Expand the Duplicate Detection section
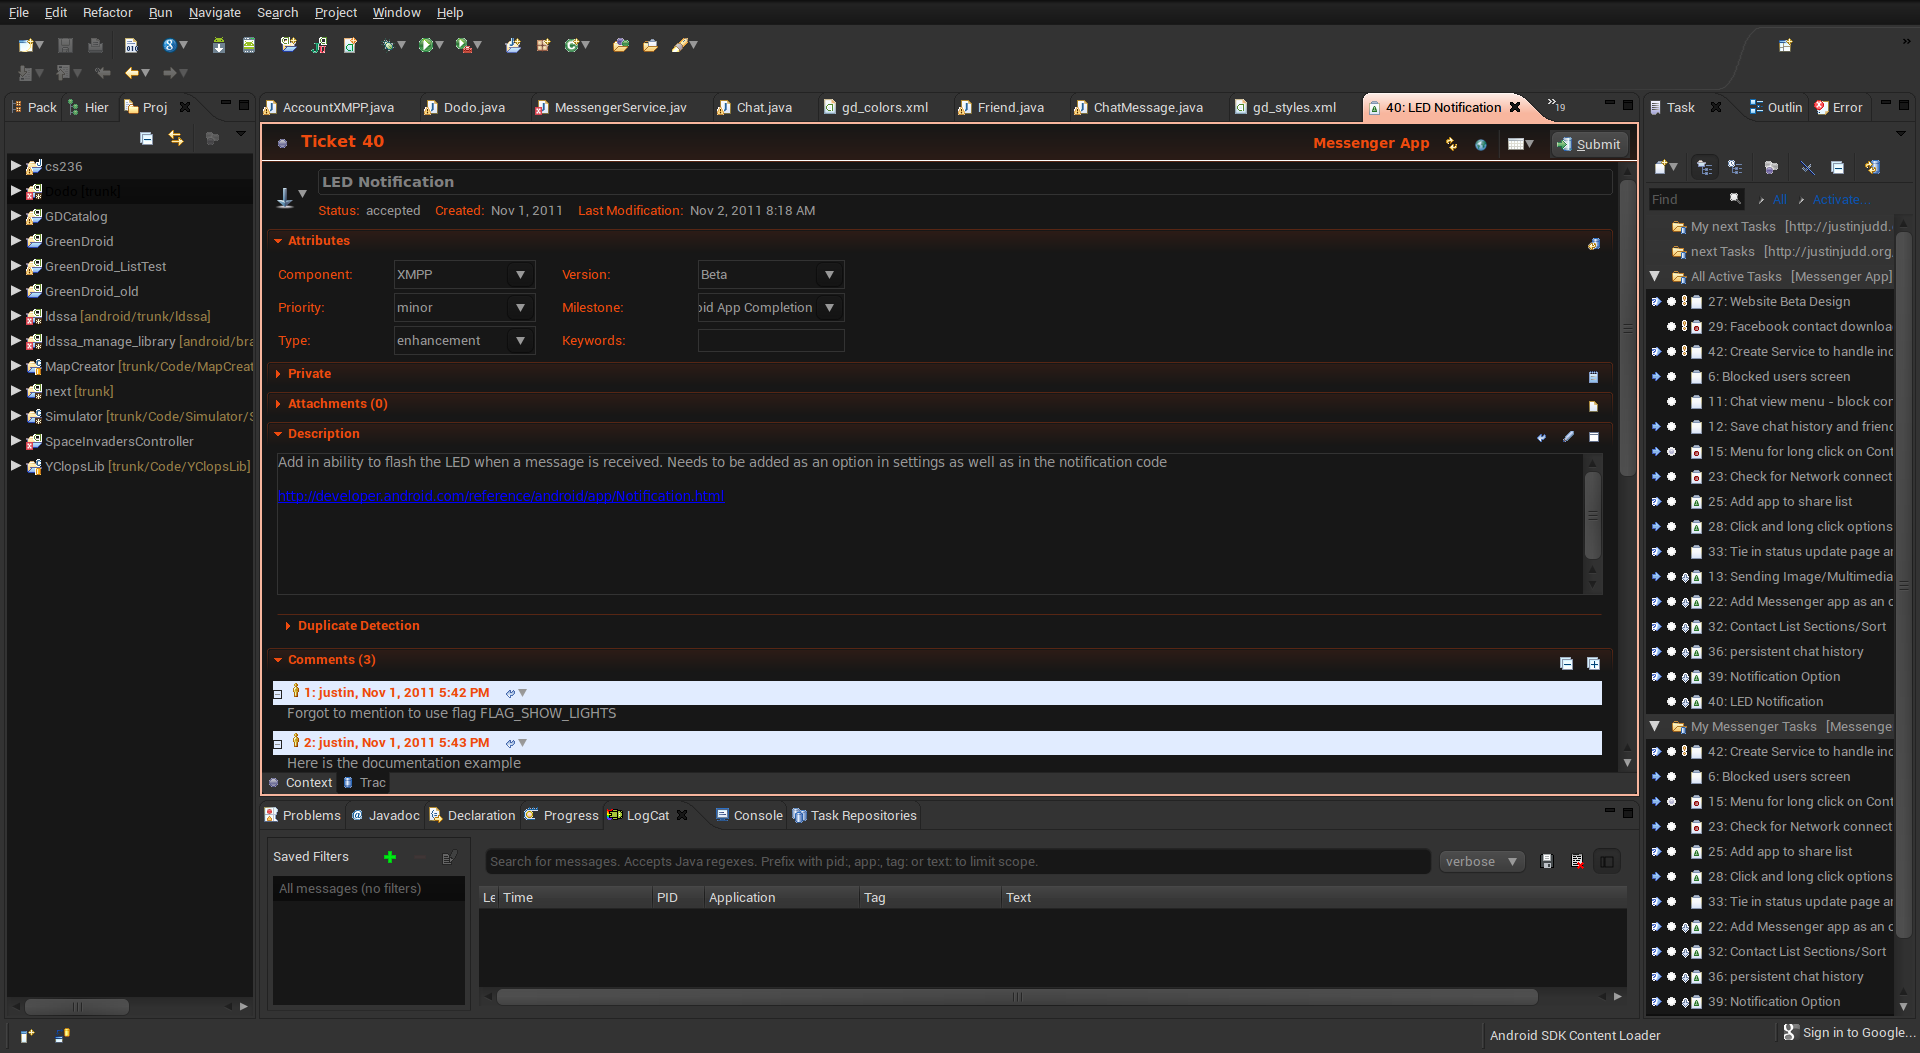Screen dimensions: 1920x1053 358,626
